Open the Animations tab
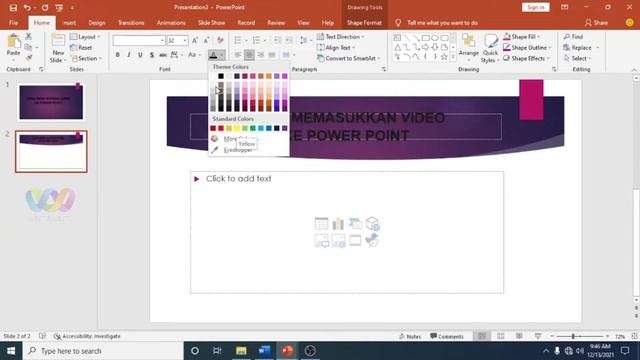Viewport: 640px width, 360px height. [x=171, y=23]
